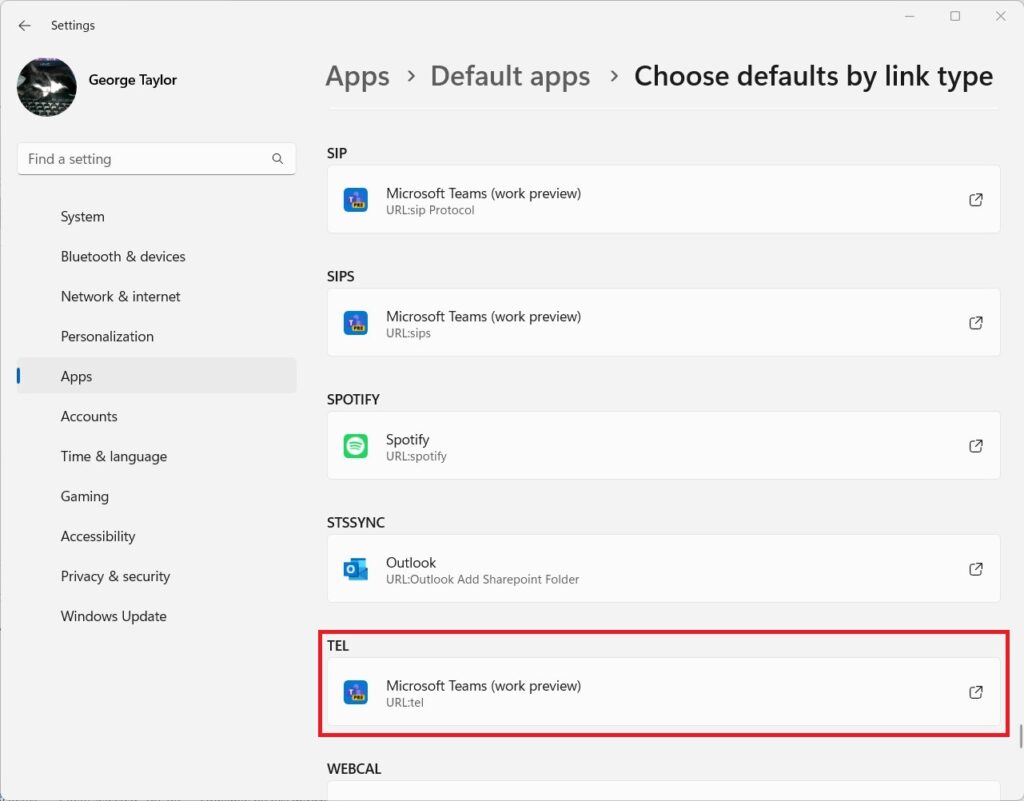Image resolution: width=1024 pixels, height=801 pixels.
Task: Change SPOTIFY default Spotify card
Action: [x=664, y=445]
